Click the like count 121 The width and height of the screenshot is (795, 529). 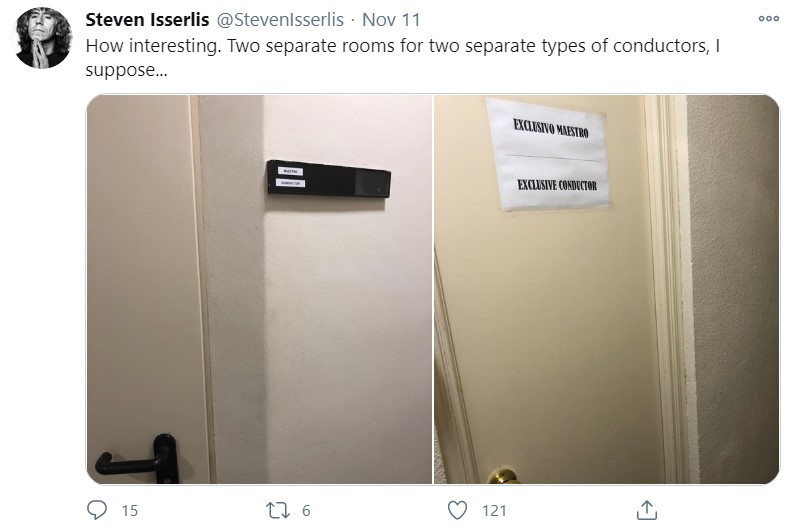pyautogui.click(x=494, y=511)
